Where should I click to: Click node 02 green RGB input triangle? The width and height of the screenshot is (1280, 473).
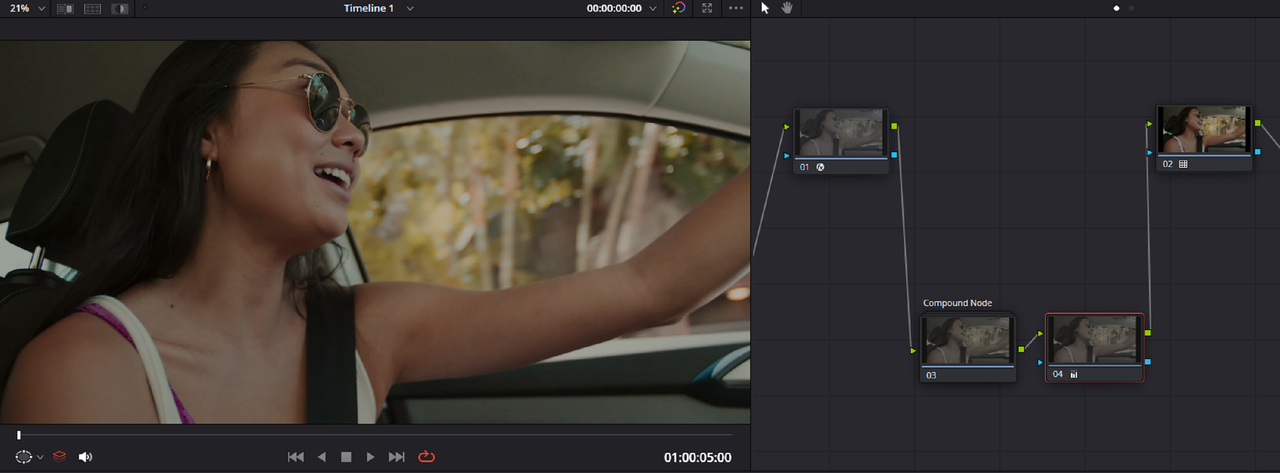[x=1150, y=125]
